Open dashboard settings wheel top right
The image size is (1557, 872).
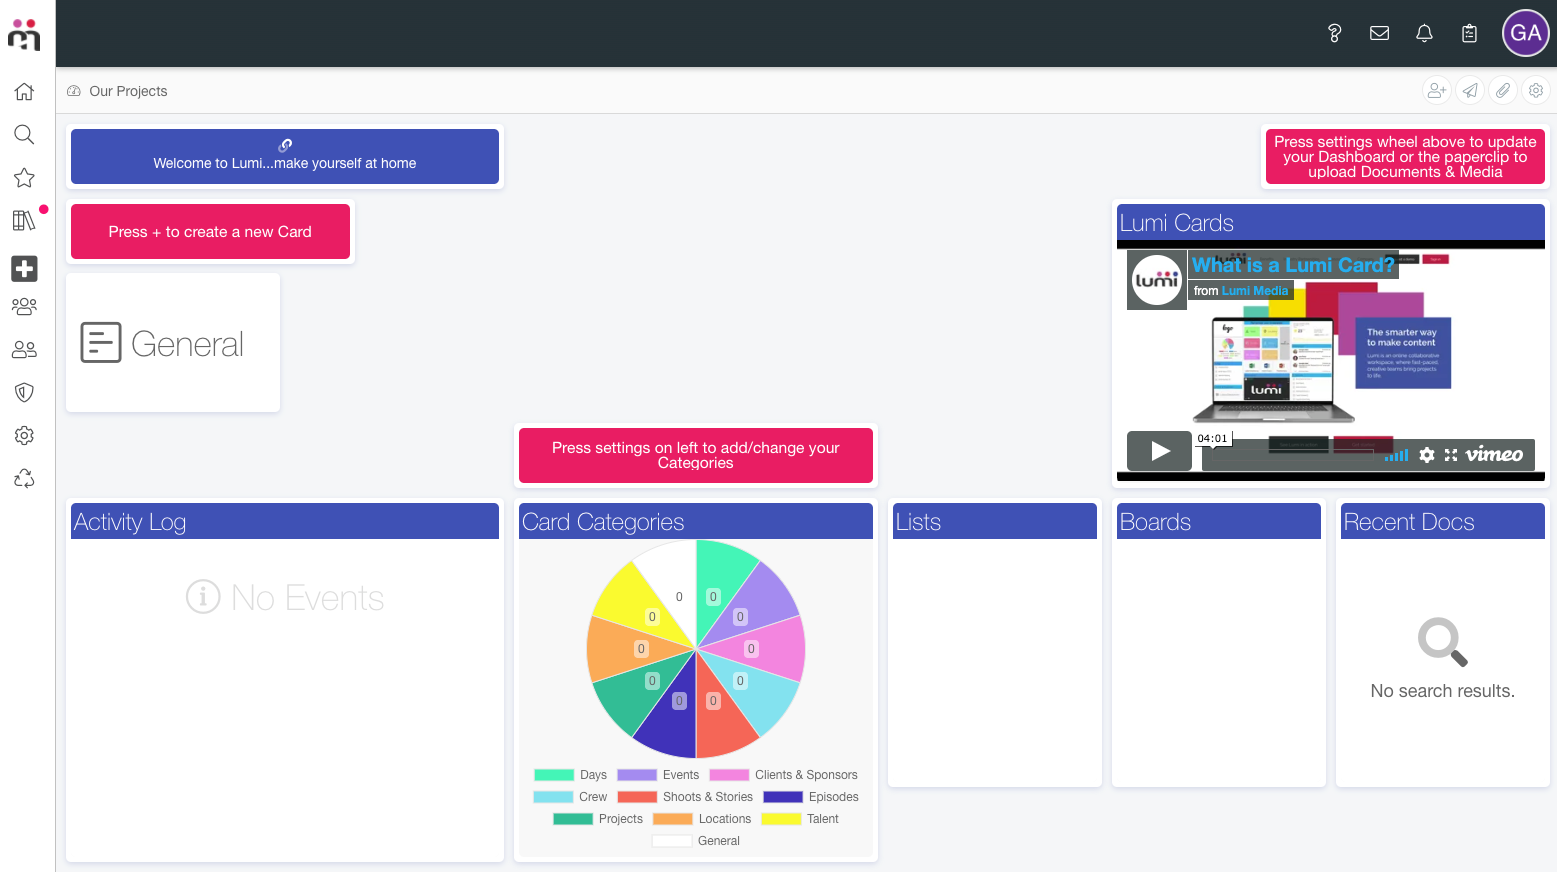(1536, 90)
